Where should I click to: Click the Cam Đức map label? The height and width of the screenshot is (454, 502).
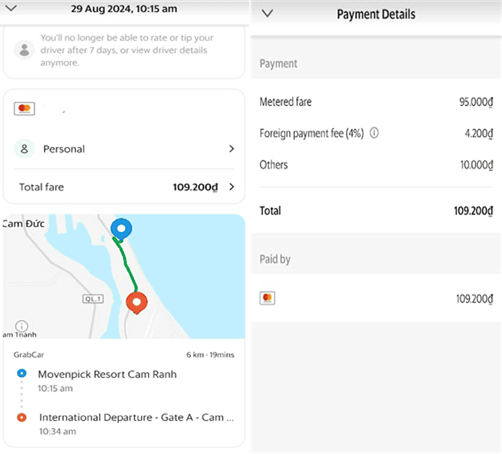coord(23,223)
